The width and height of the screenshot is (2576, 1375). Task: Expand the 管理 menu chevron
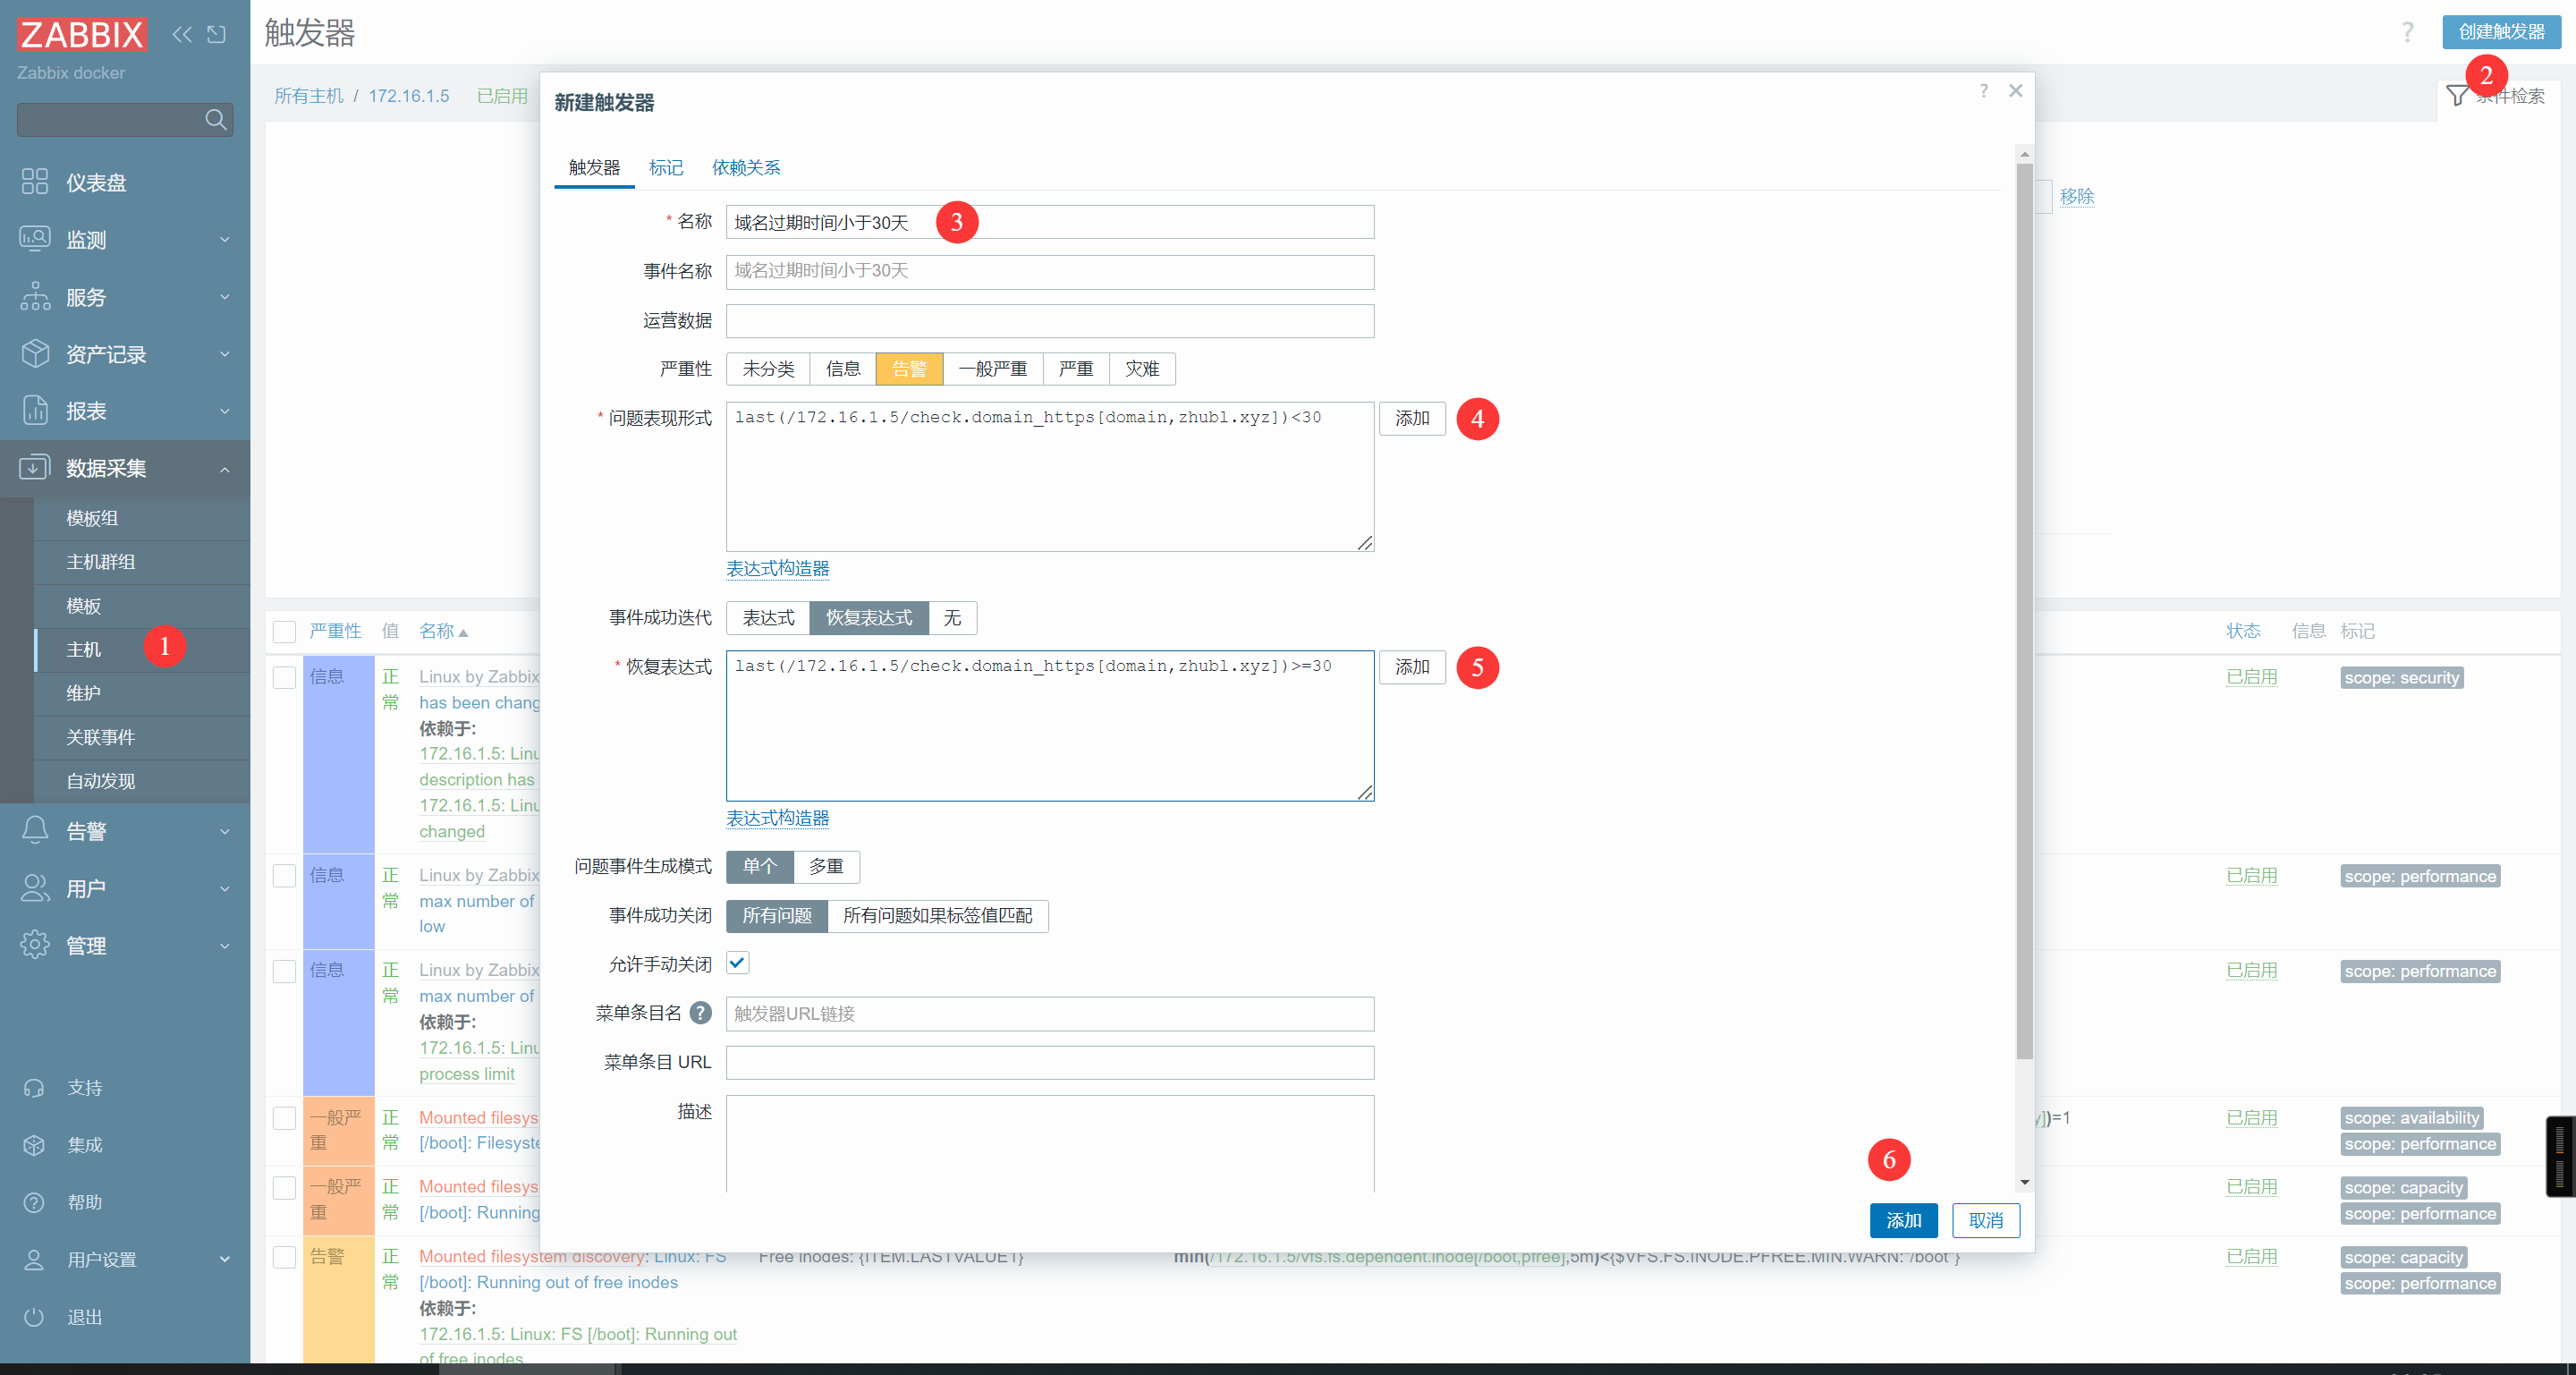[225, 946]
